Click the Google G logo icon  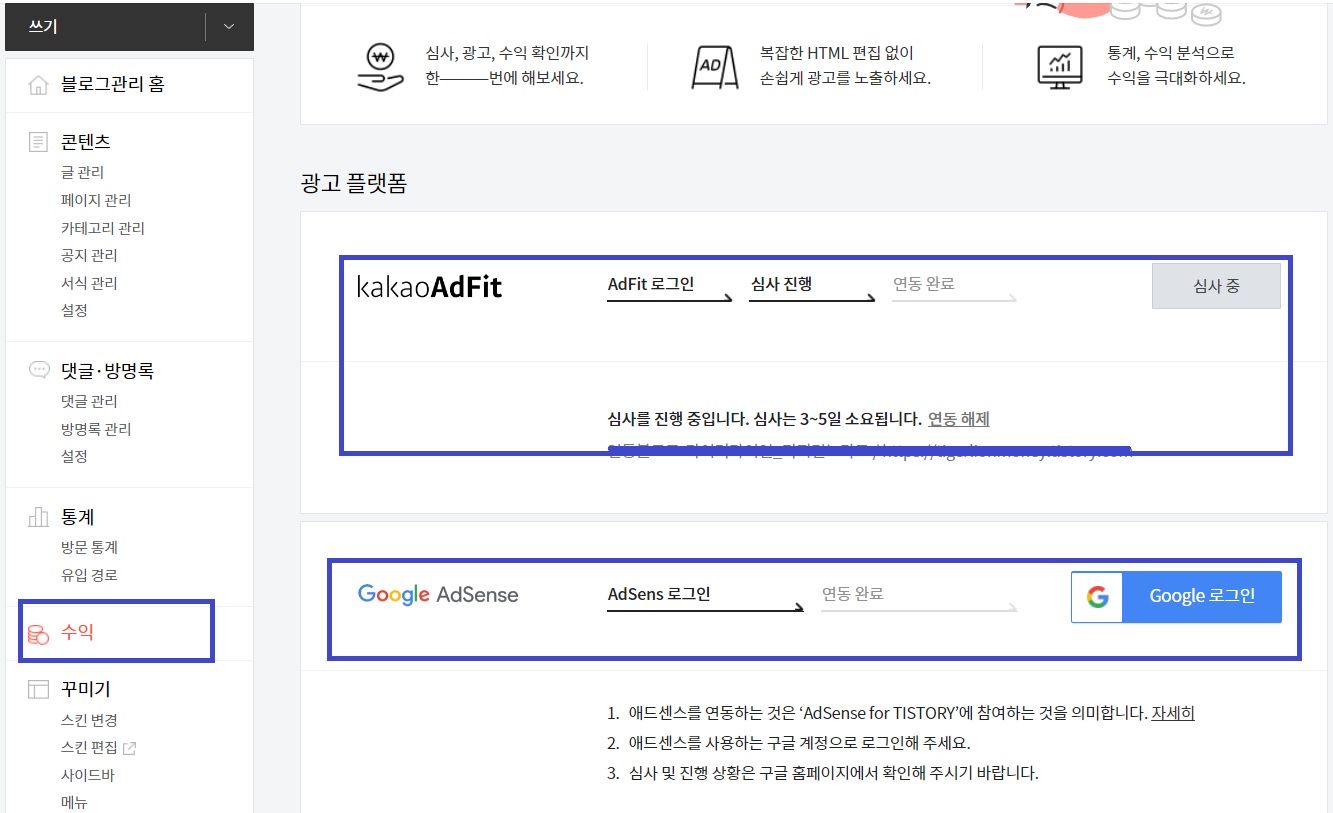pos(1097,597)
